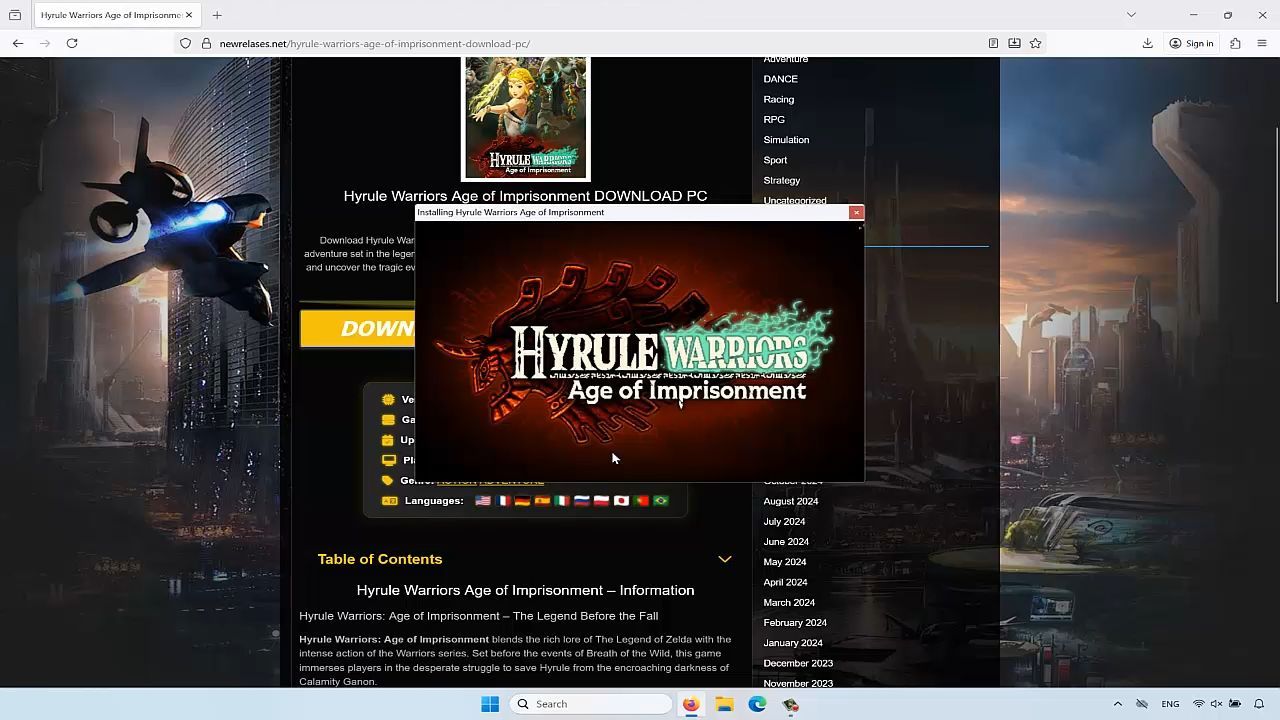Open the list all tabs dropdown
The width and height of the screenshot is (1280, 720).
coord(1131,15)
